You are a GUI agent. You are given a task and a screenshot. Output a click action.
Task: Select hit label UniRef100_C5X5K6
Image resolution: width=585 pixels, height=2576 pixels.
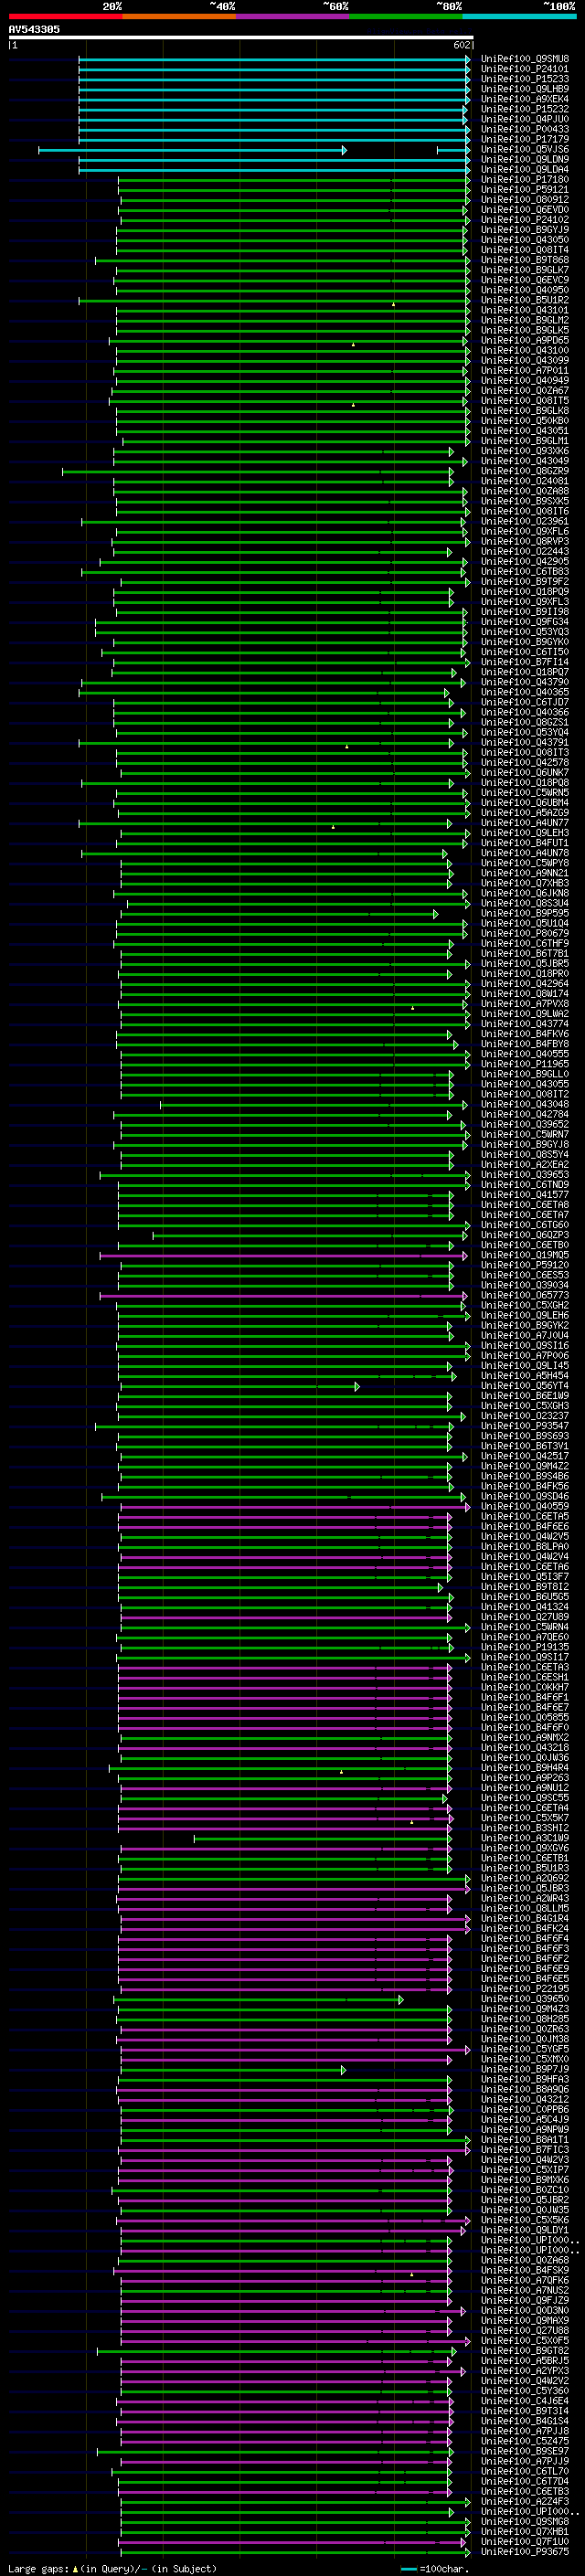[524, 2219]
